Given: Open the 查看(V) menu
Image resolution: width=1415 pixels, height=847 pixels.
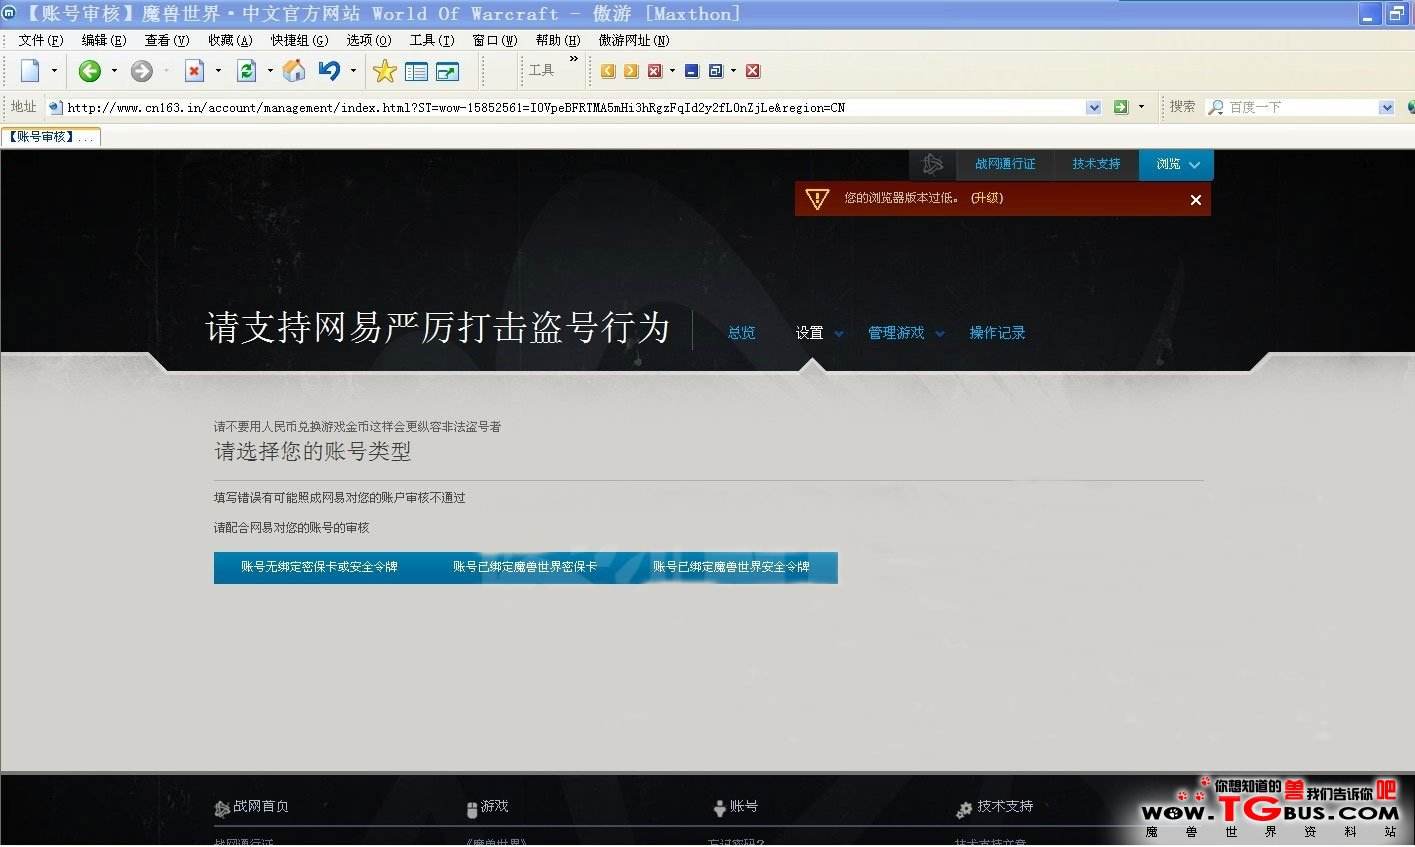Looking at the screenshot, I should click(167, 41).
